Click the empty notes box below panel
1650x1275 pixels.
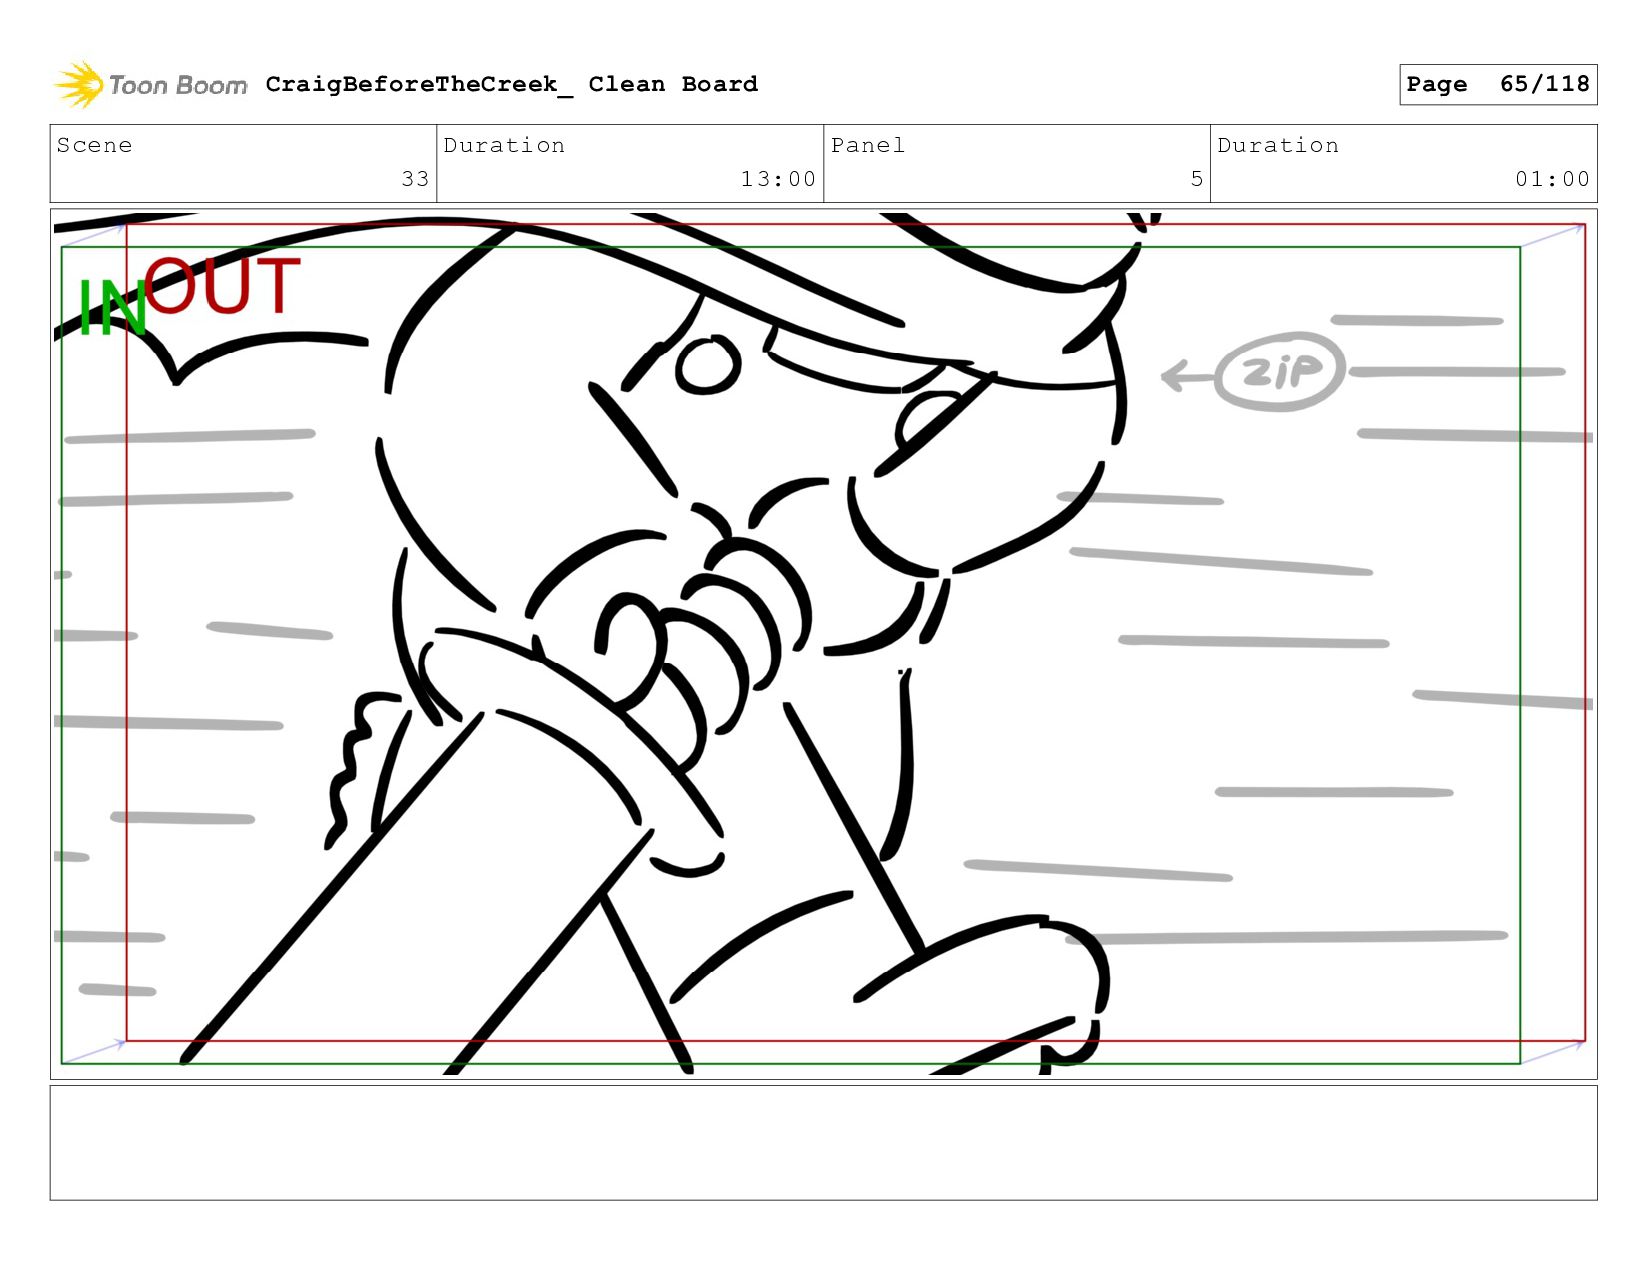(x=823, y=1143)
